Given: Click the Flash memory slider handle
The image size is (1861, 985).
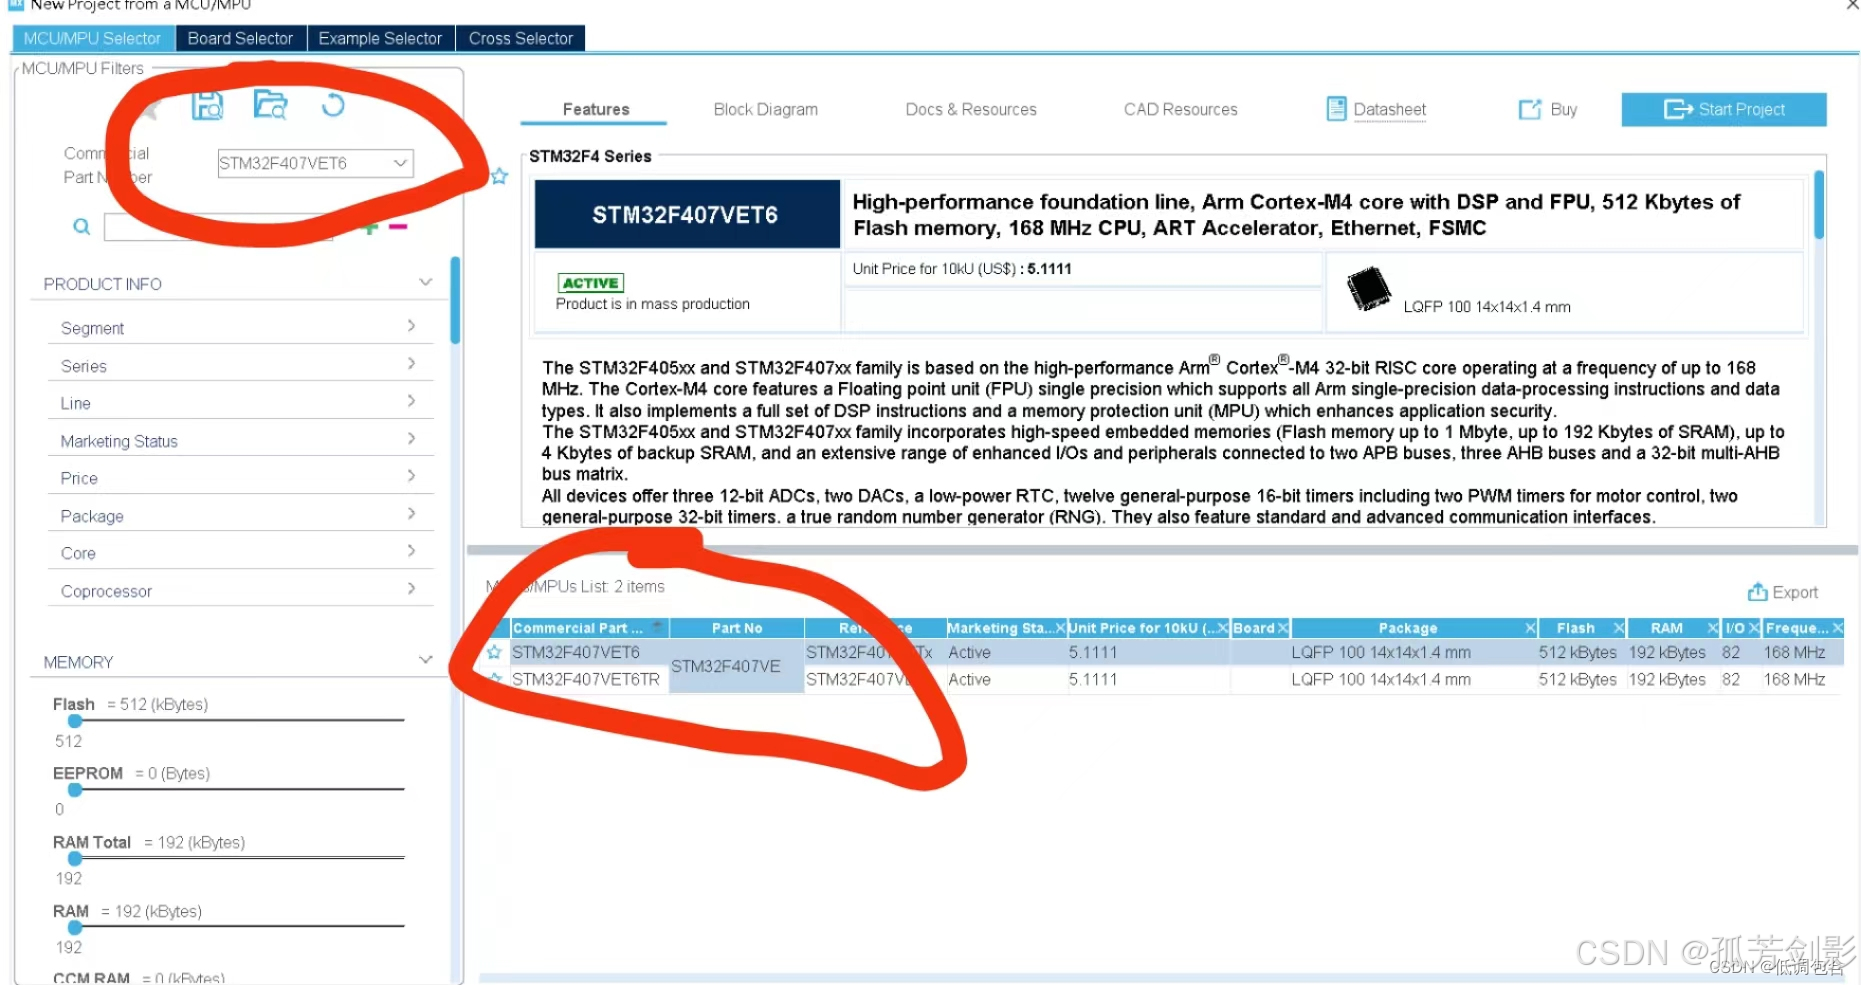Looking at the screenshot, I should pyautogui.click(x=75, y=721).
